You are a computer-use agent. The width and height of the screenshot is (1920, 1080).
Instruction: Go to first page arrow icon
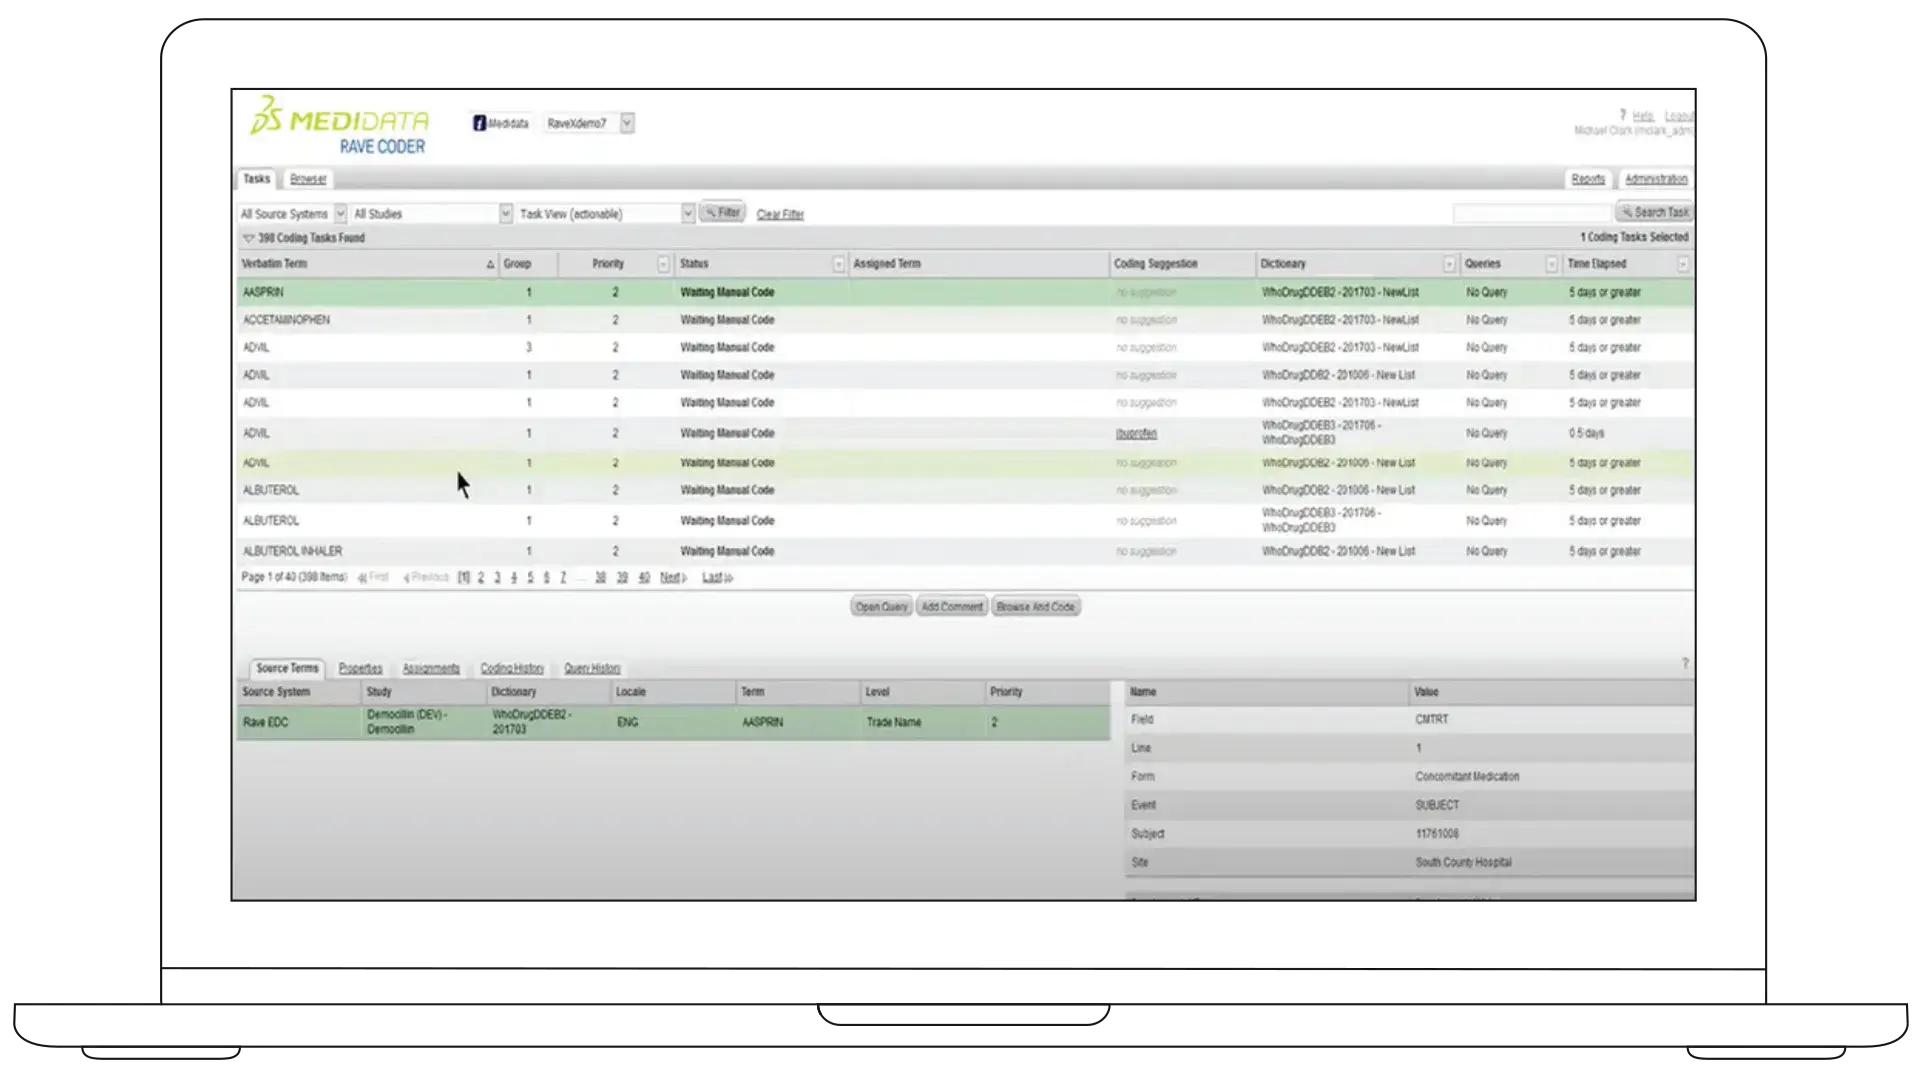click(x=363, y=578)
